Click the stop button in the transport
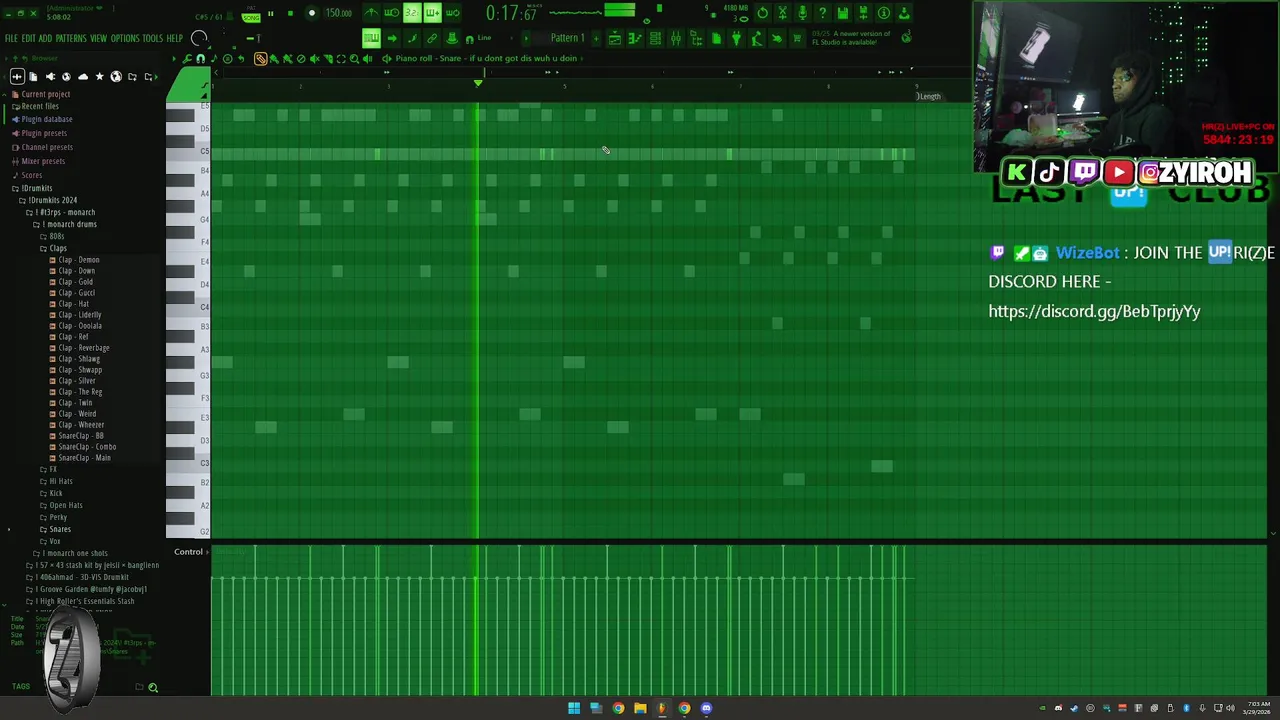 (290, 13)
